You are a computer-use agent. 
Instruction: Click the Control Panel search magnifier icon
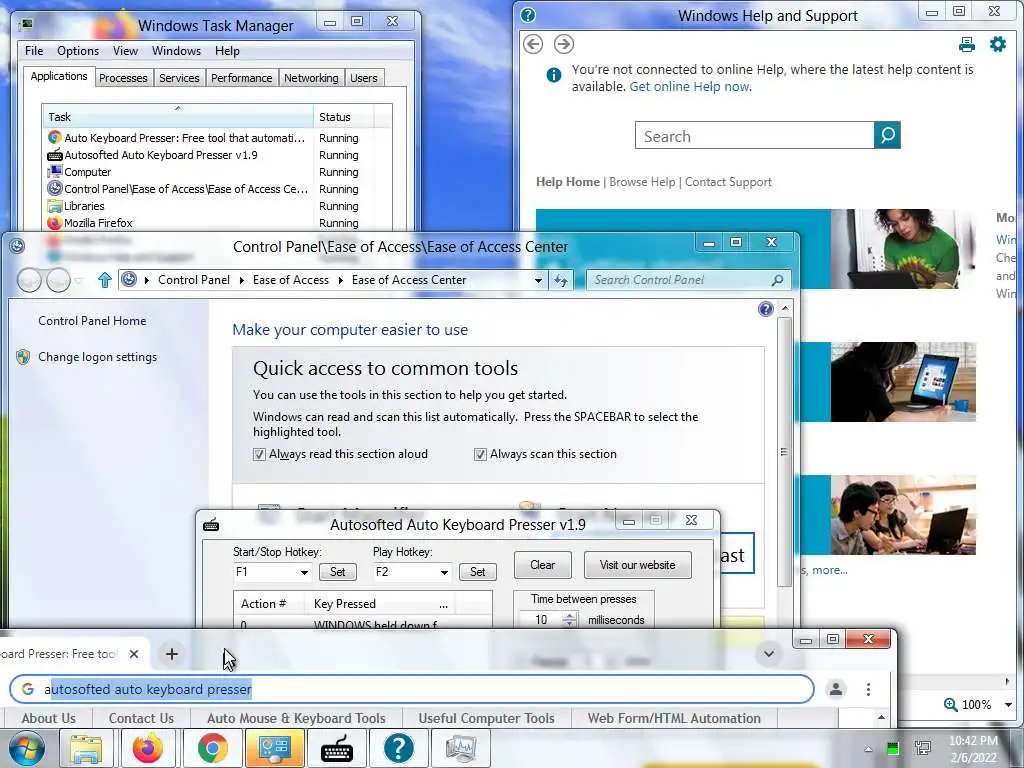pos(777,280)
